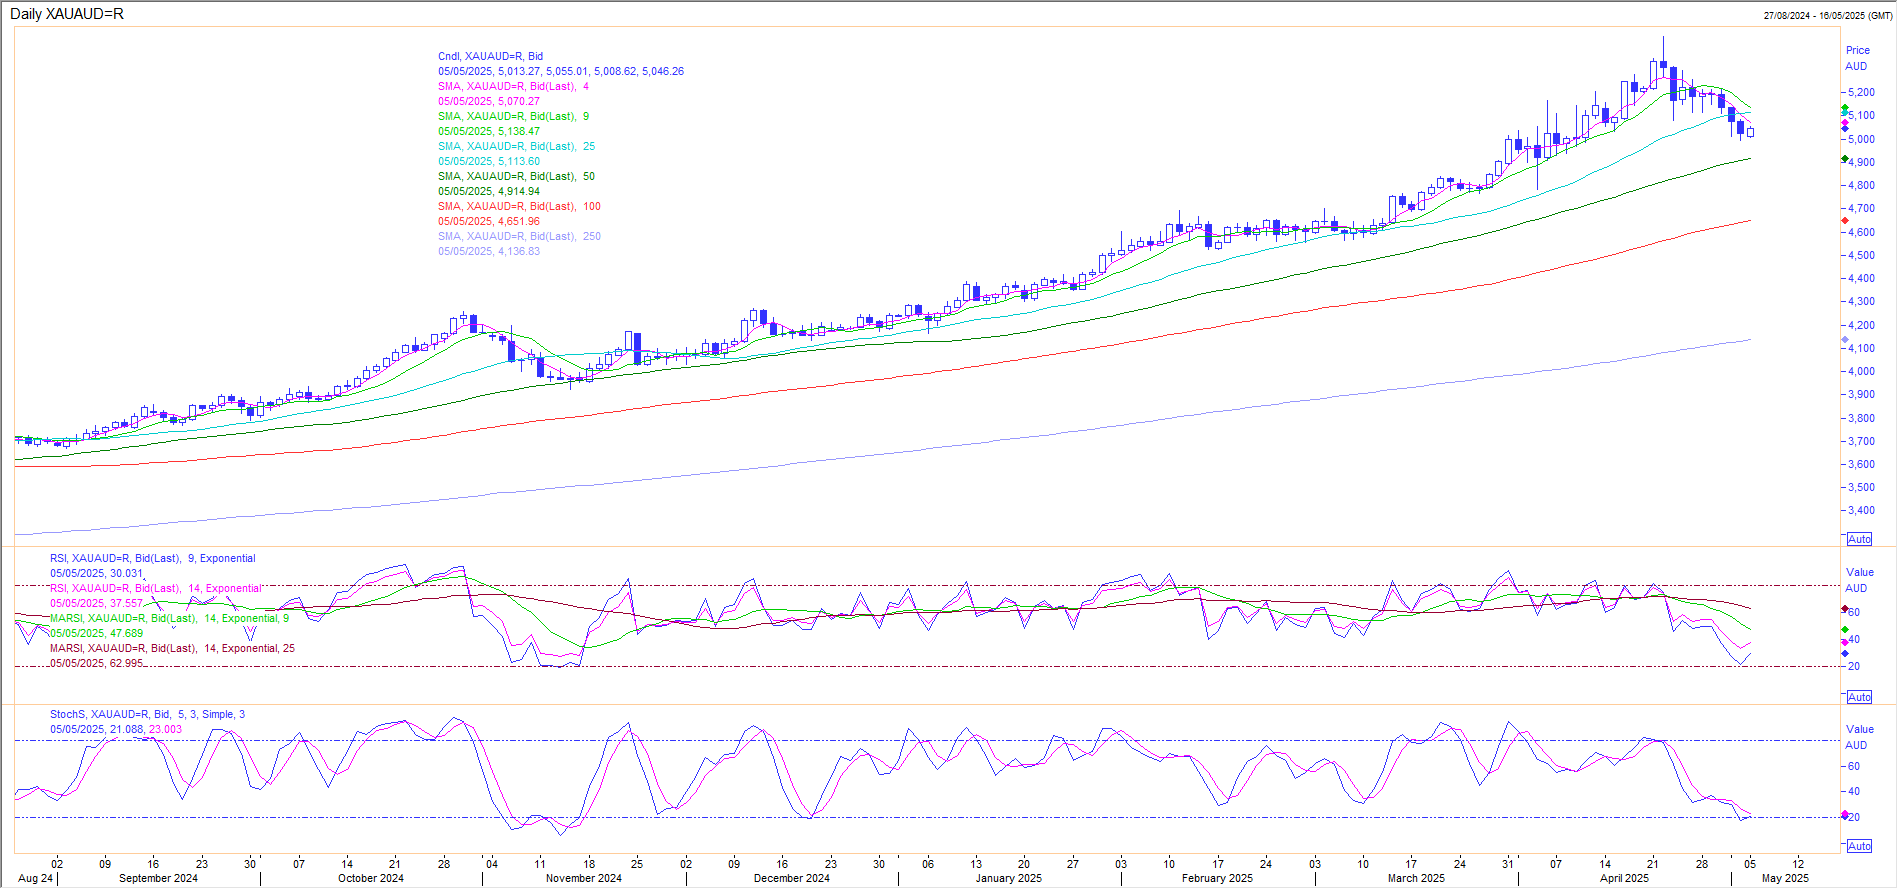Select the magenta marker on the Stochastic value axis
Viewport: 1898px width, 889px height.
point(1845,815)
